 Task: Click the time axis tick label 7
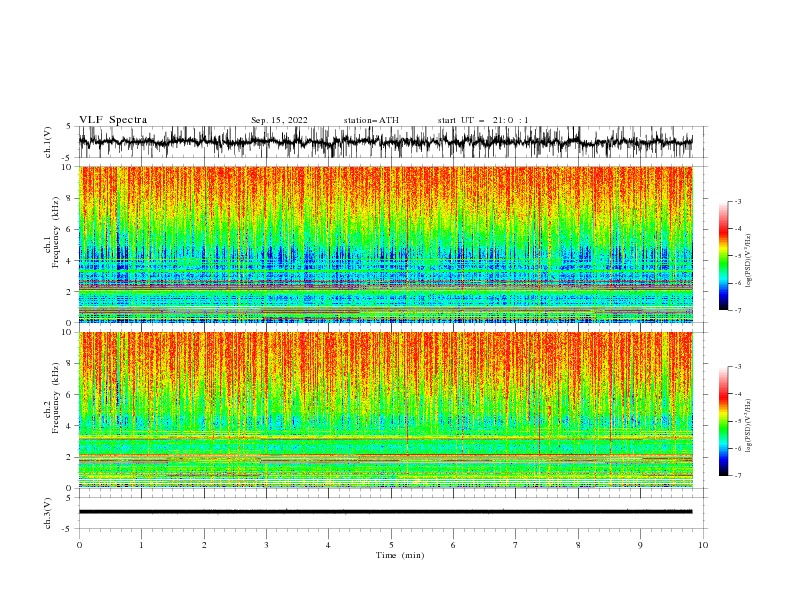[x=516, y=545]
